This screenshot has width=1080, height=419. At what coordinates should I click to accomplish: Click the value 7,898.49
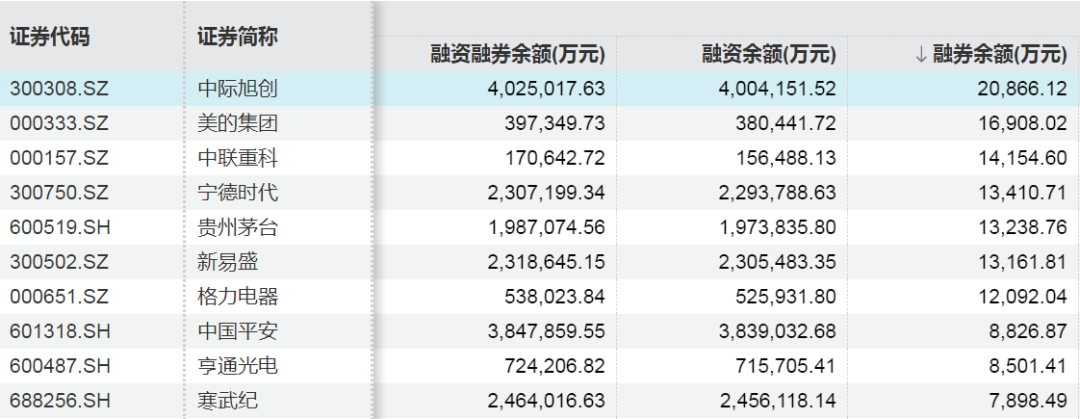pyautogui.click(x=1027, y=401)
